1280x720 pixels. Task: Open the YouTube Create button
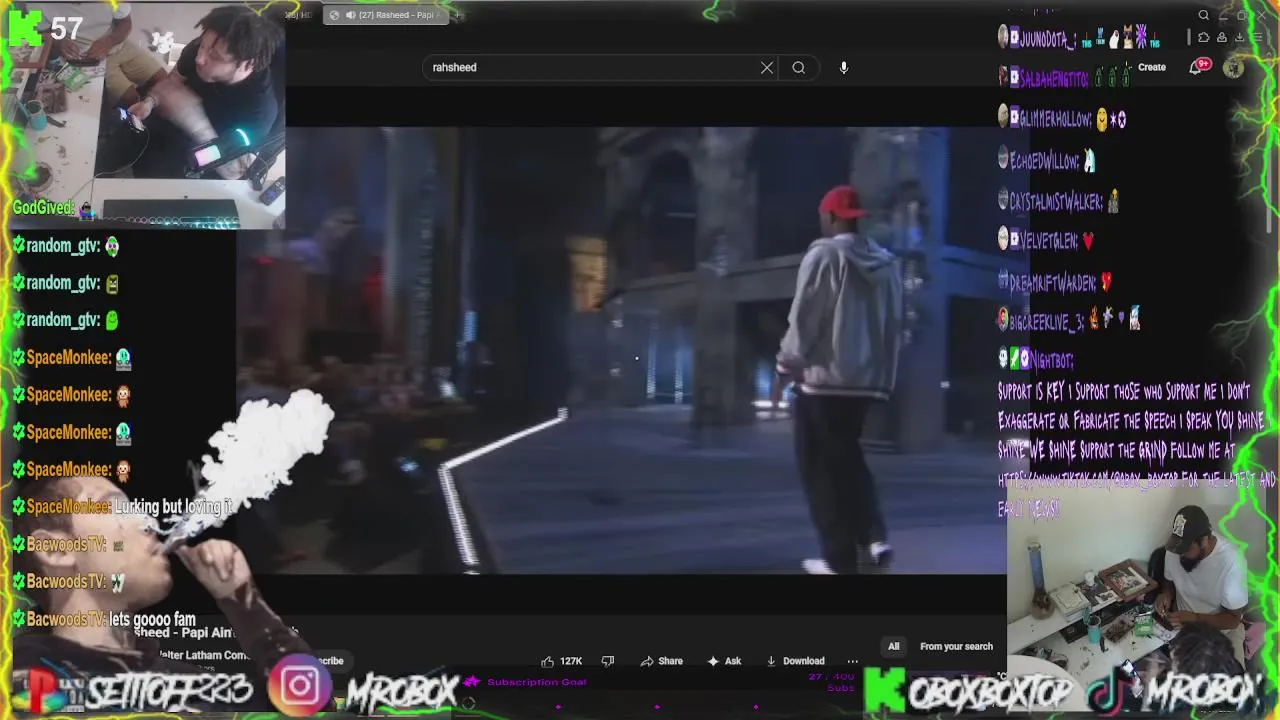pos(1151,67)
